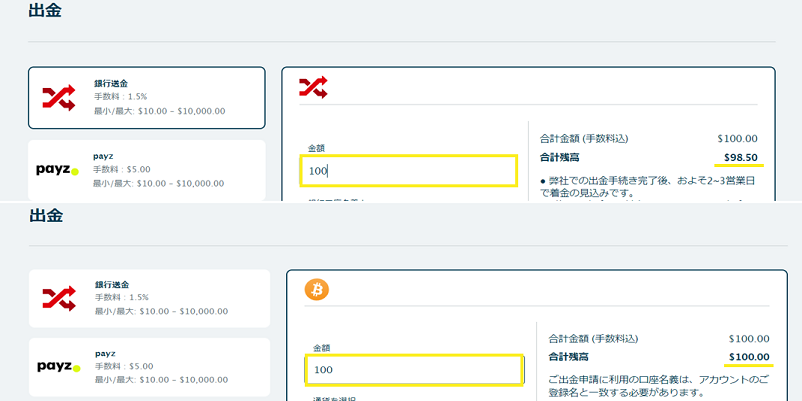Viewport: 802px width, 401px height.
Task: Select the $98.50 合計残高 value
Action: [x=741, y=158]
